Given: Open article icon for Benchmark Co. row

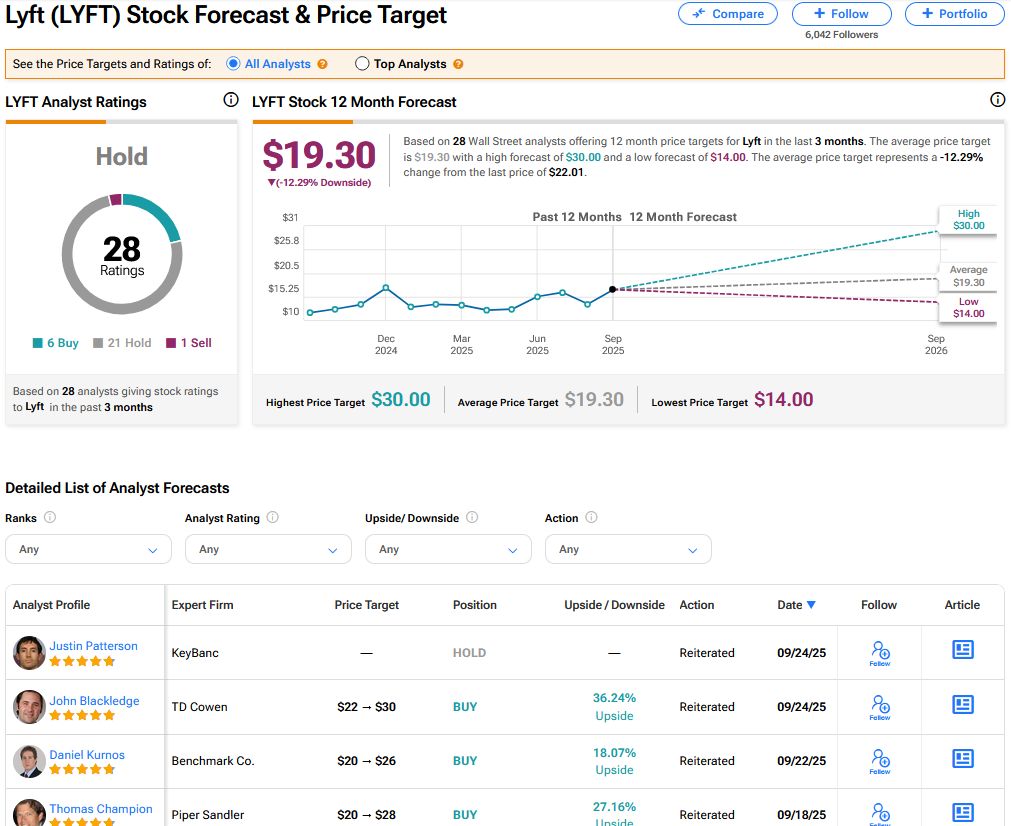Looking at the screenshot, I should click(963, 759).
